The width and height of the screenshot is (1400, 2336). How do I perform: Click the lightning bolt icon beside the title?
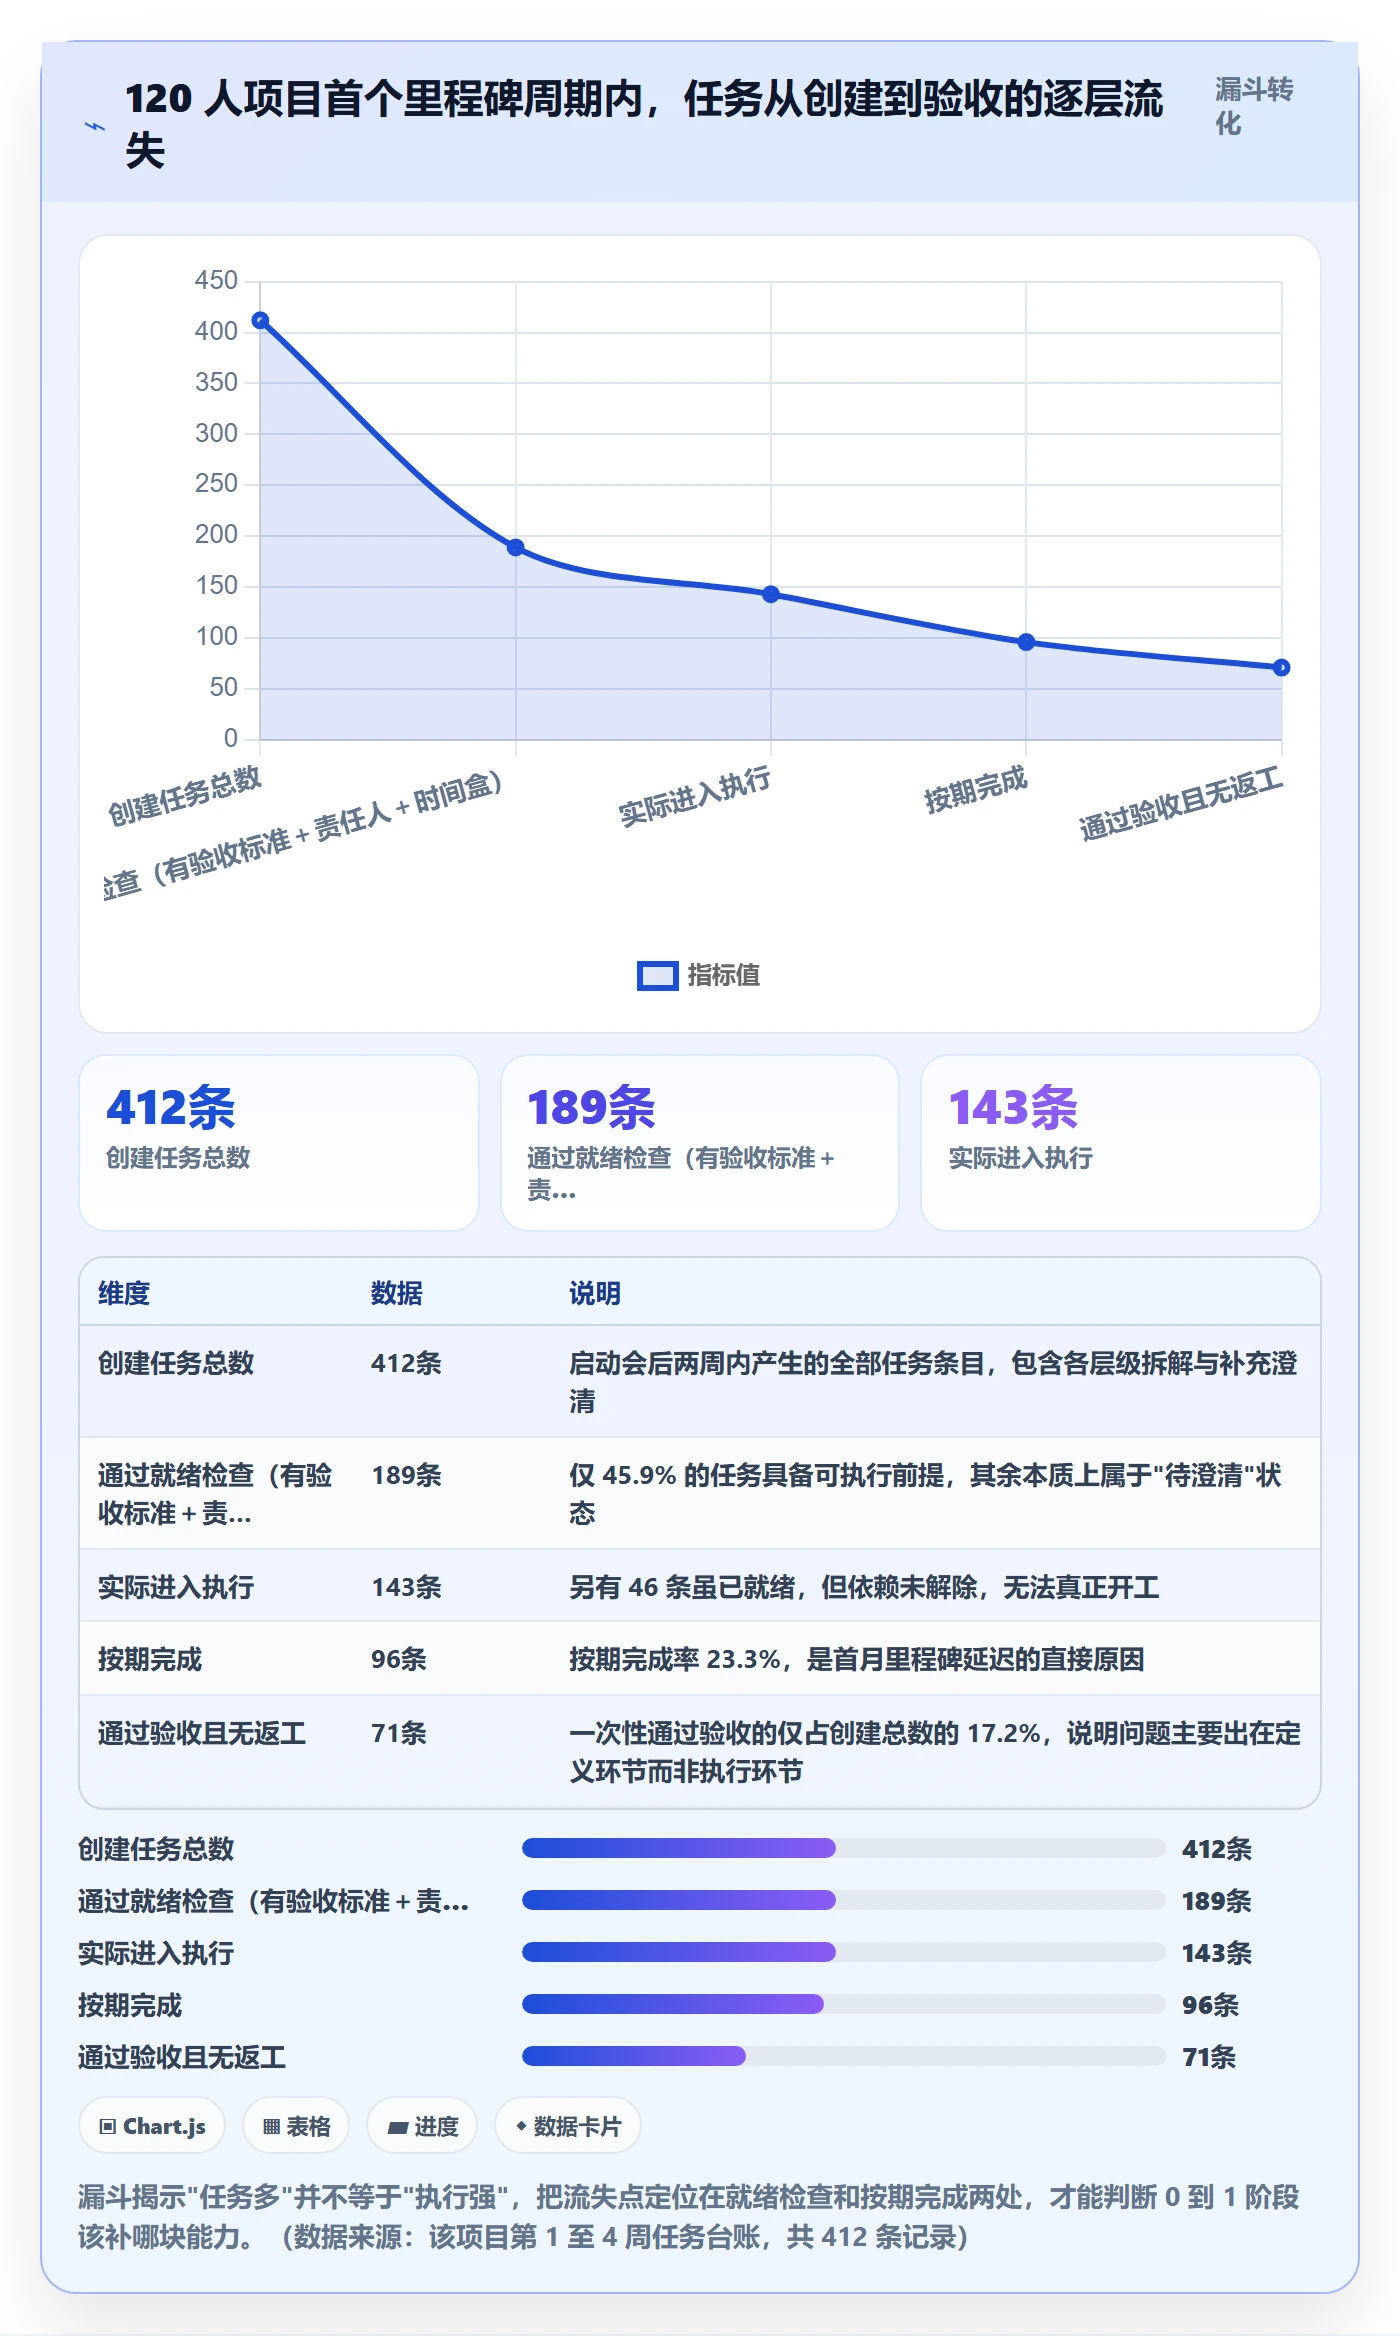pyautogui.click(x=95, y=127)
